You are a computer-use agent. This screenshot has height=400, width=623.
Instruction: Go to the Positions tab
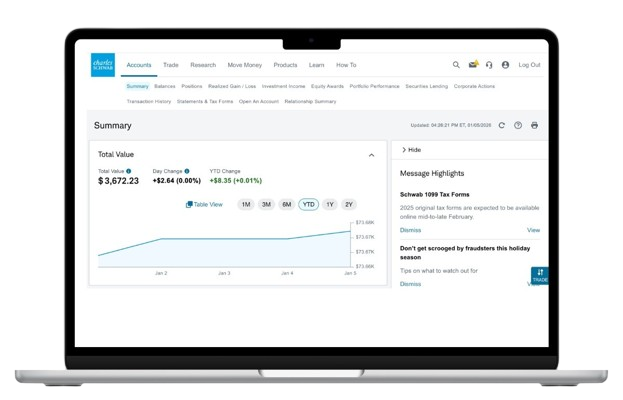(192, 86)
